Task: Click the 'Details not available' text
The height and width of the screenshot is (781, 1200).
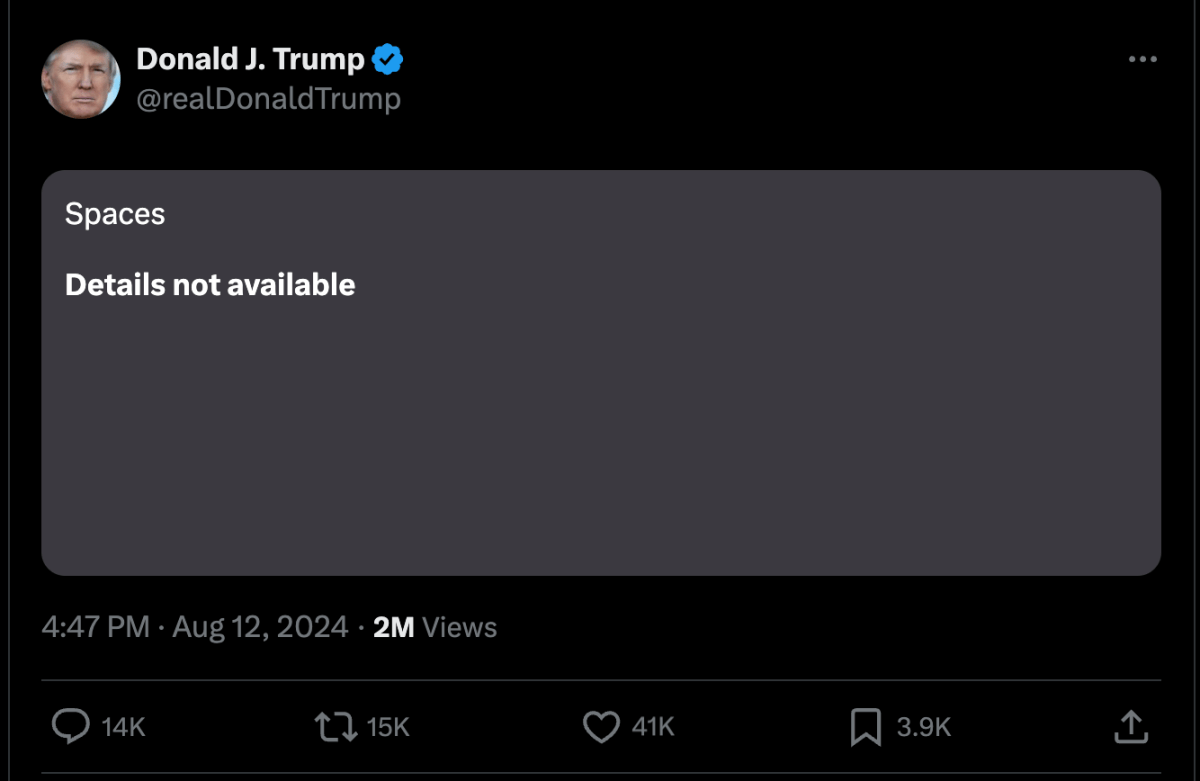Action: [x=210, y=285]
